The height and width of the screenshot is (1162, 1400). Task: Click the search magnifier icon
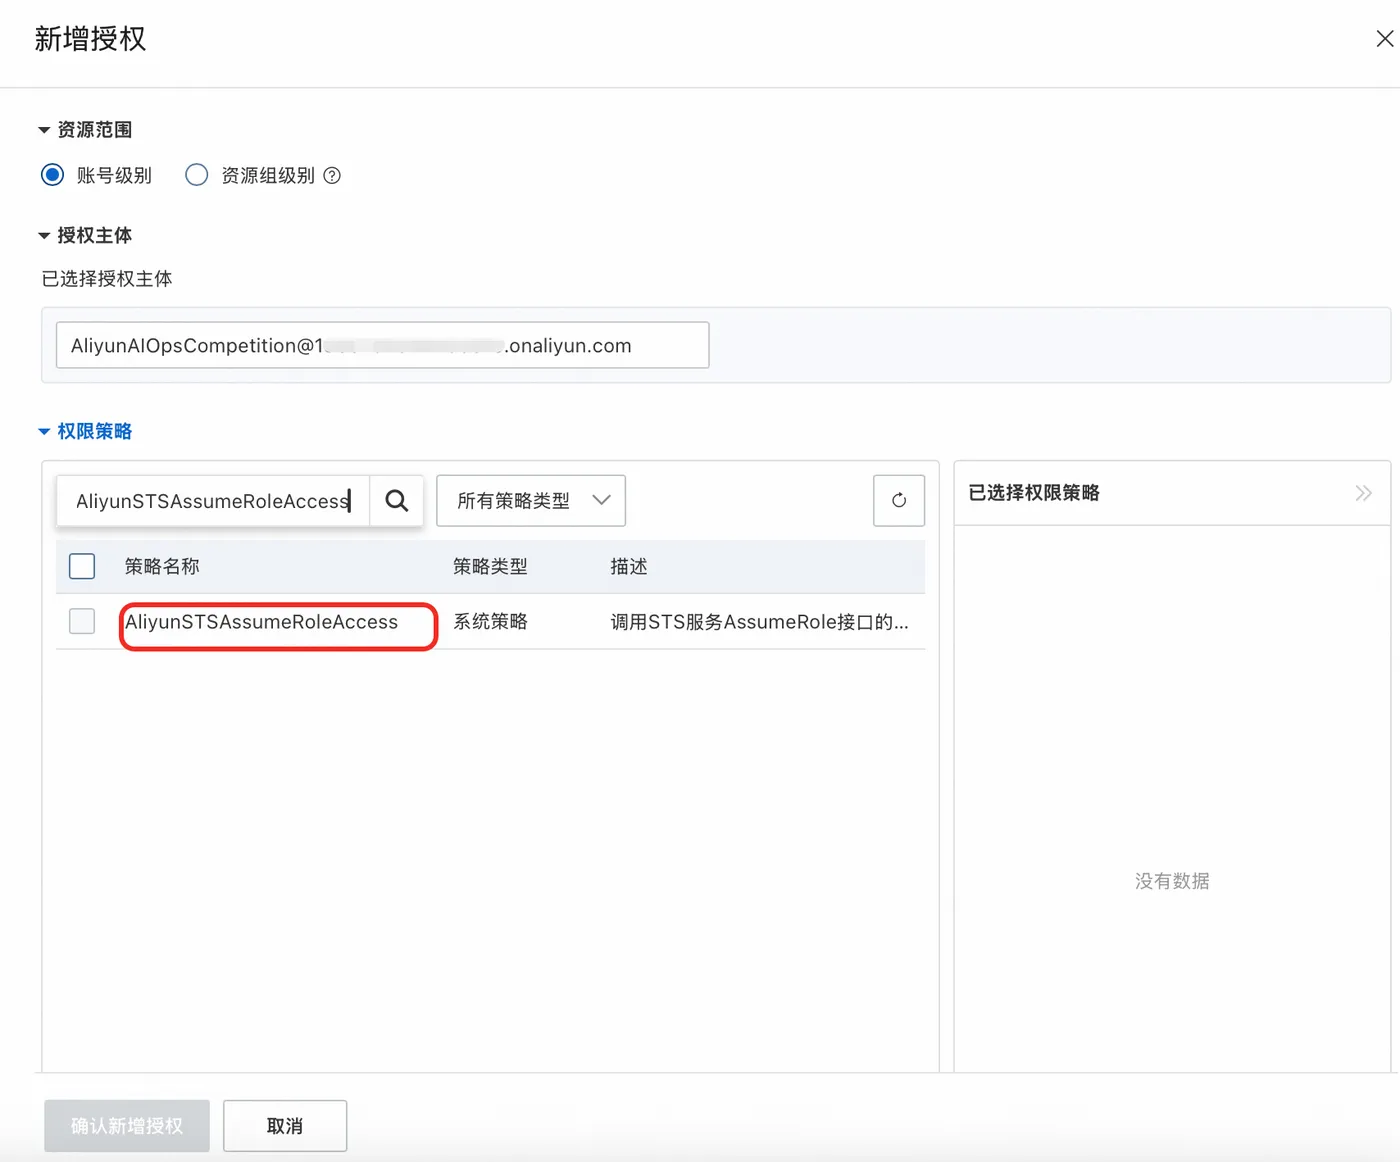[x=397, y=500]
